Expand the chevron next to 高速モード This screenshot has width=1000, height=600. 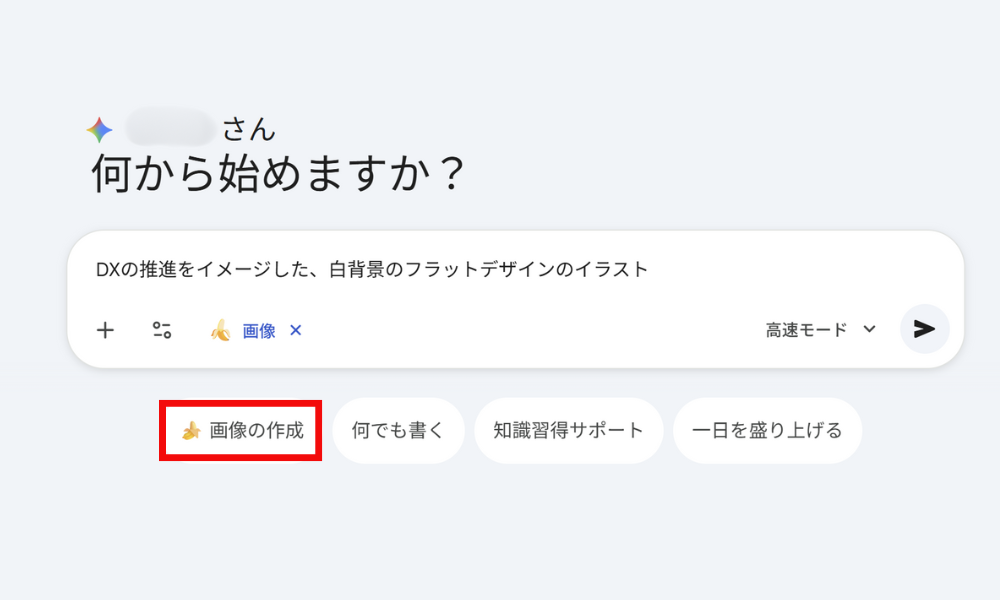pos(869,329)
